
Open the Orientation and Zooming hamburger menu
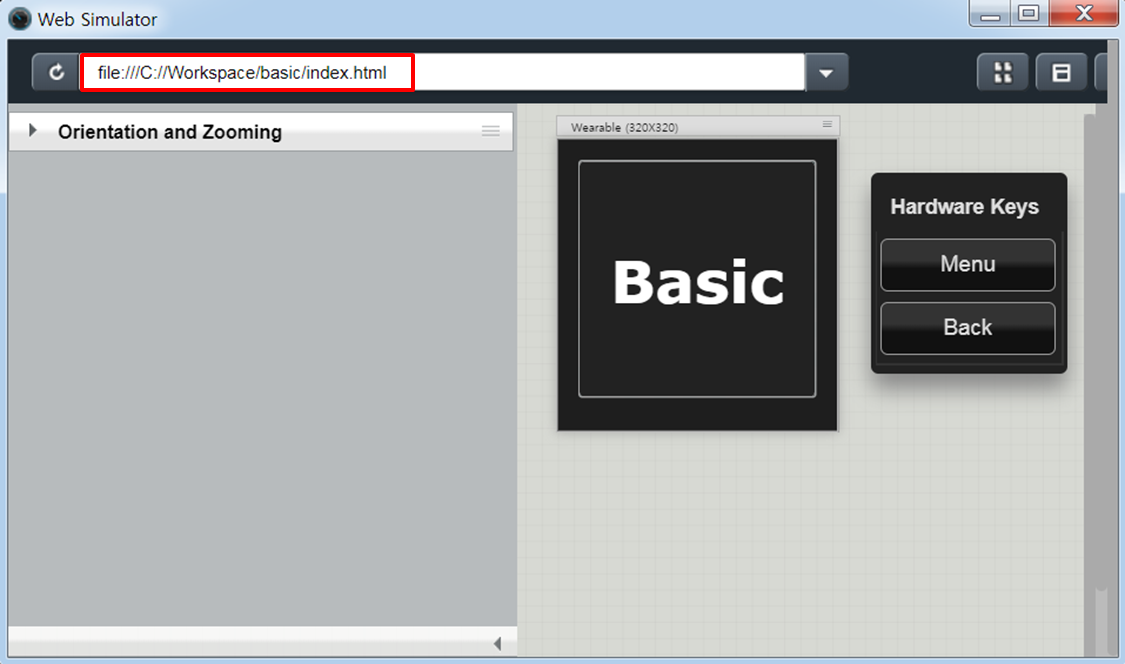pyautogui.click(x=490, y=130)
